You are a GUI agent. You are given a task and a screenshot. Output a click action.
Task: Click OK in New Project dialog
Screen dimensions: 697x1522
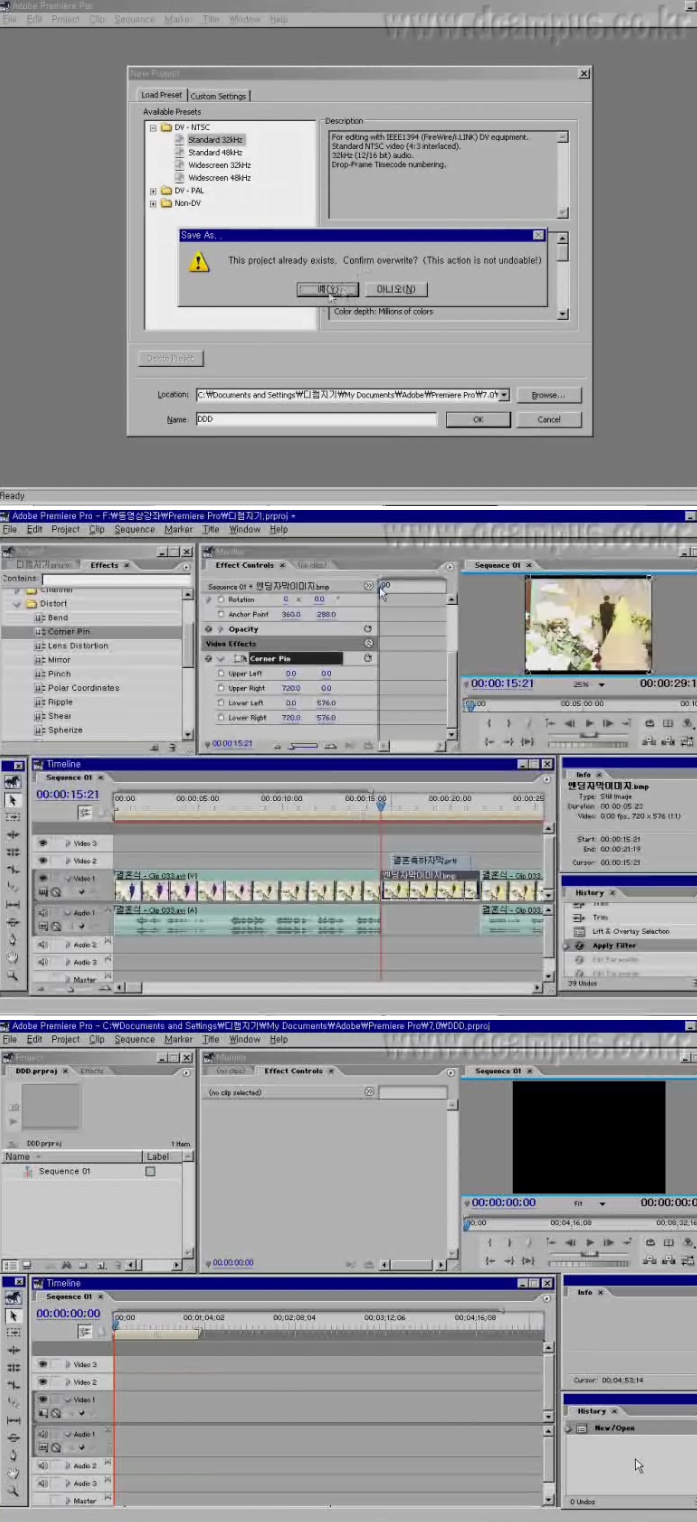pos(477,419)
